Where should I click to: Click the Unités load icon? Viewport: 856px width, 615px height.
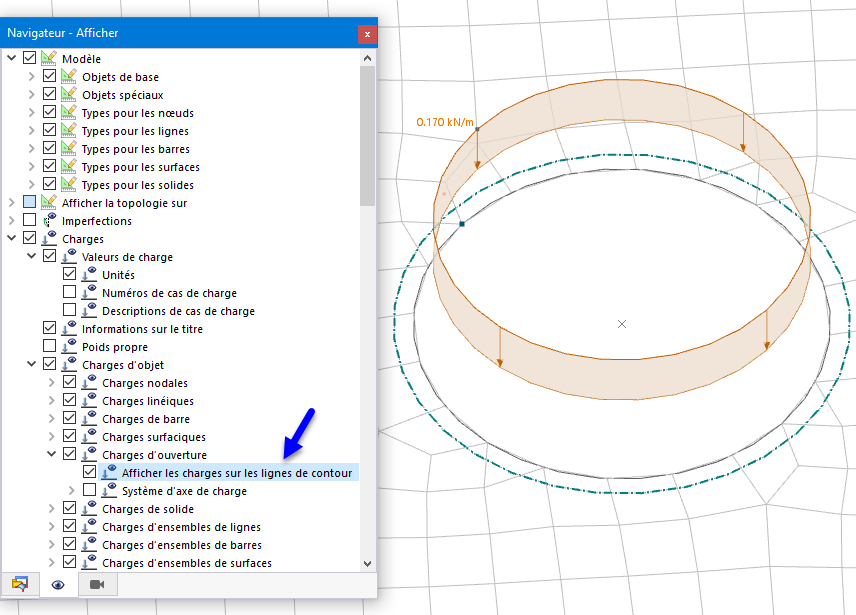coord(89,274)
